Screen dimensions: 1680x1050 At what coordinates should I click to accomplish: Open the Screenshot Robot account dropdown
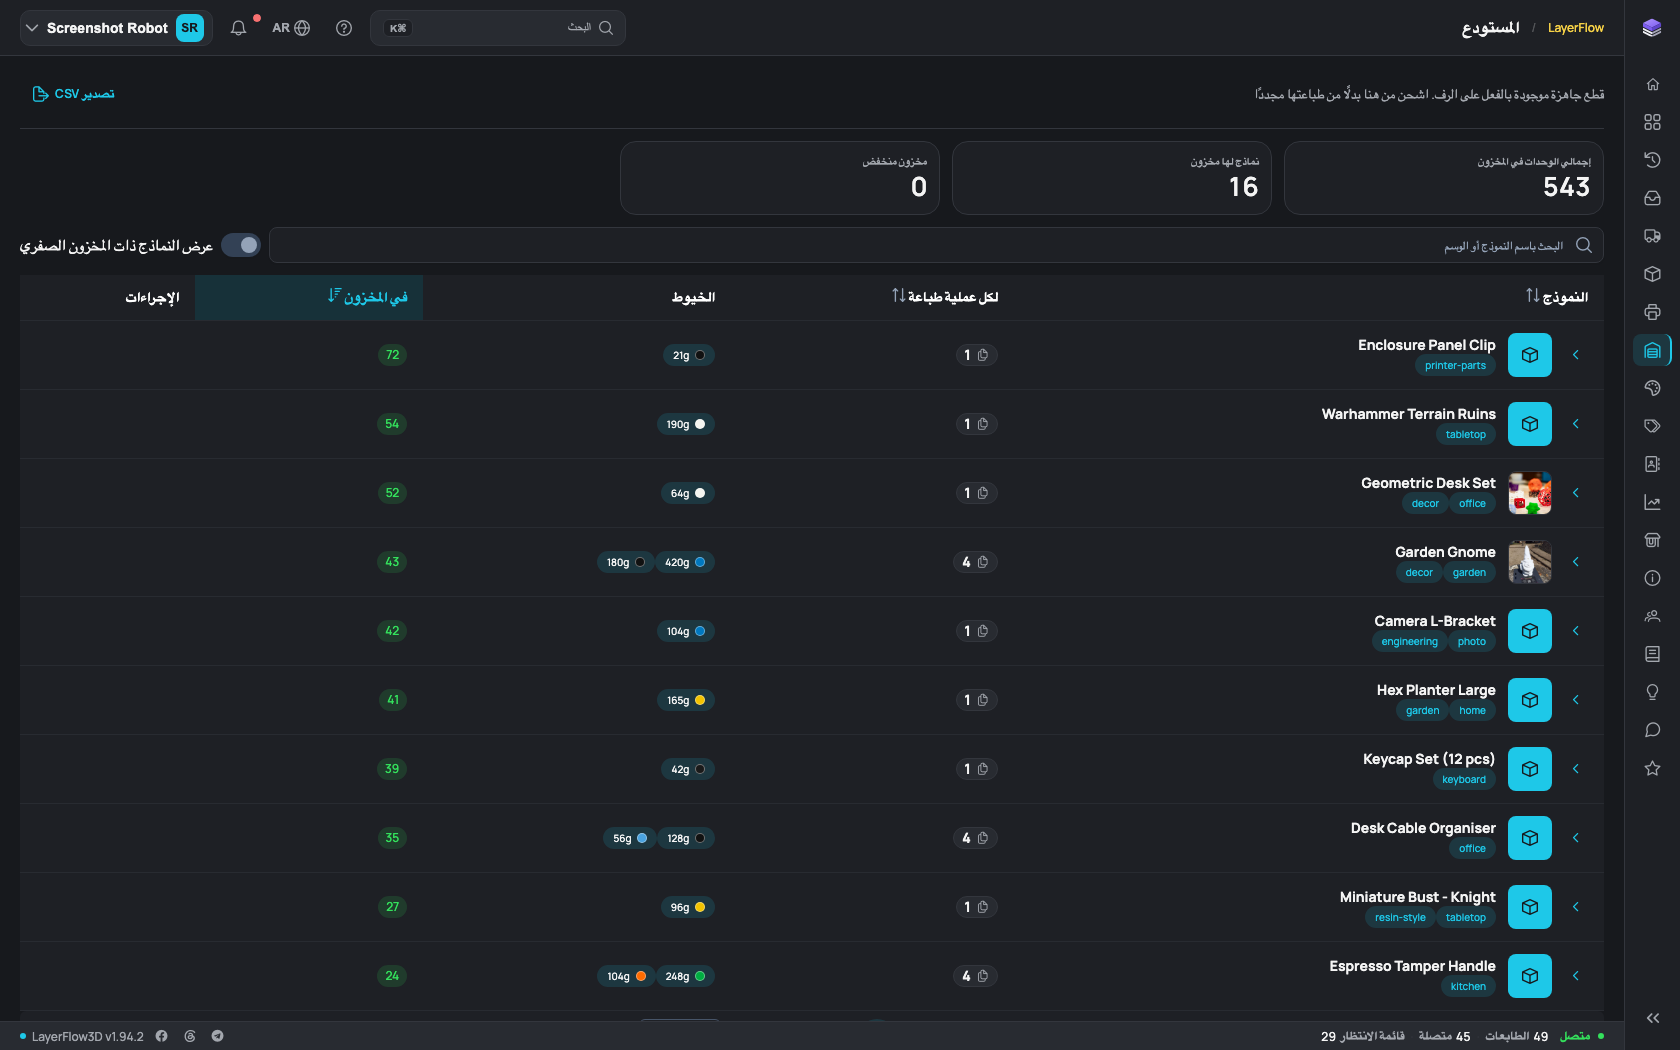coord(116,28)
